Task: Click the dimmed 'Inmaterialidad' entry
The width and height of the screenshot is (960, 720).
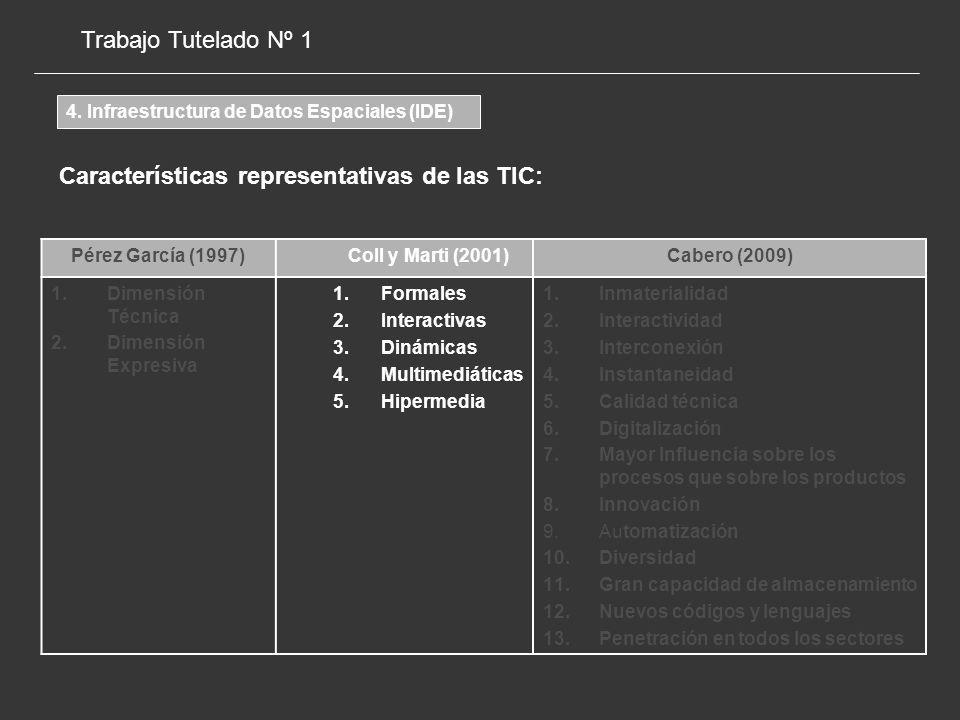Action: [x=663, y=293]
